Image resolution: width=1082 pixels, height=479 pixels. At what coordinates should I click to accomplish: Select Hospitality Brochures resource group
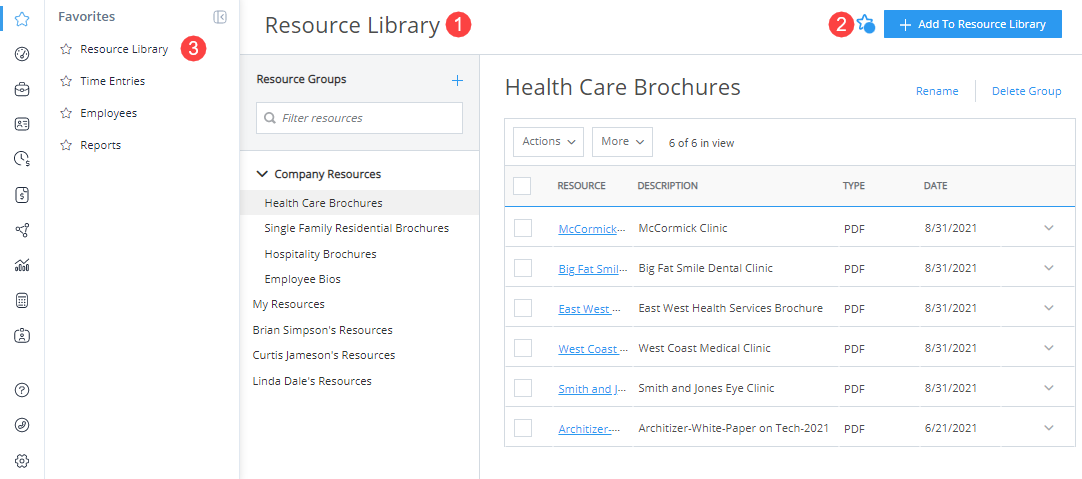320,254
